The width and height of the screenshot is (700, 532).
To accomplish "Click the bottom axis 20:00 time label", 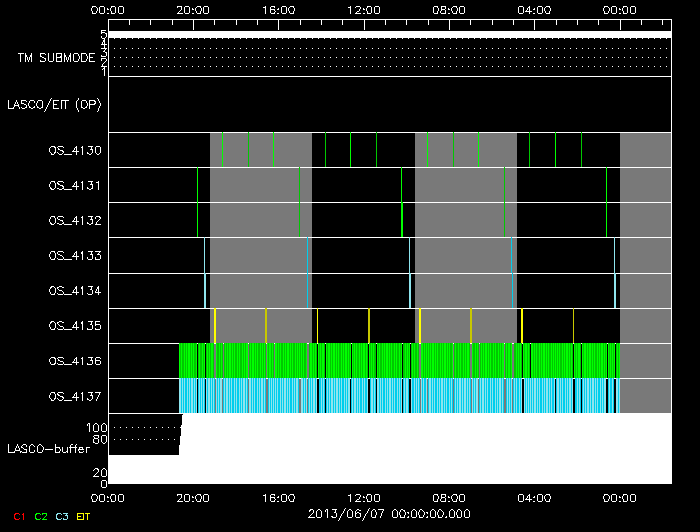I will [193, 498].
